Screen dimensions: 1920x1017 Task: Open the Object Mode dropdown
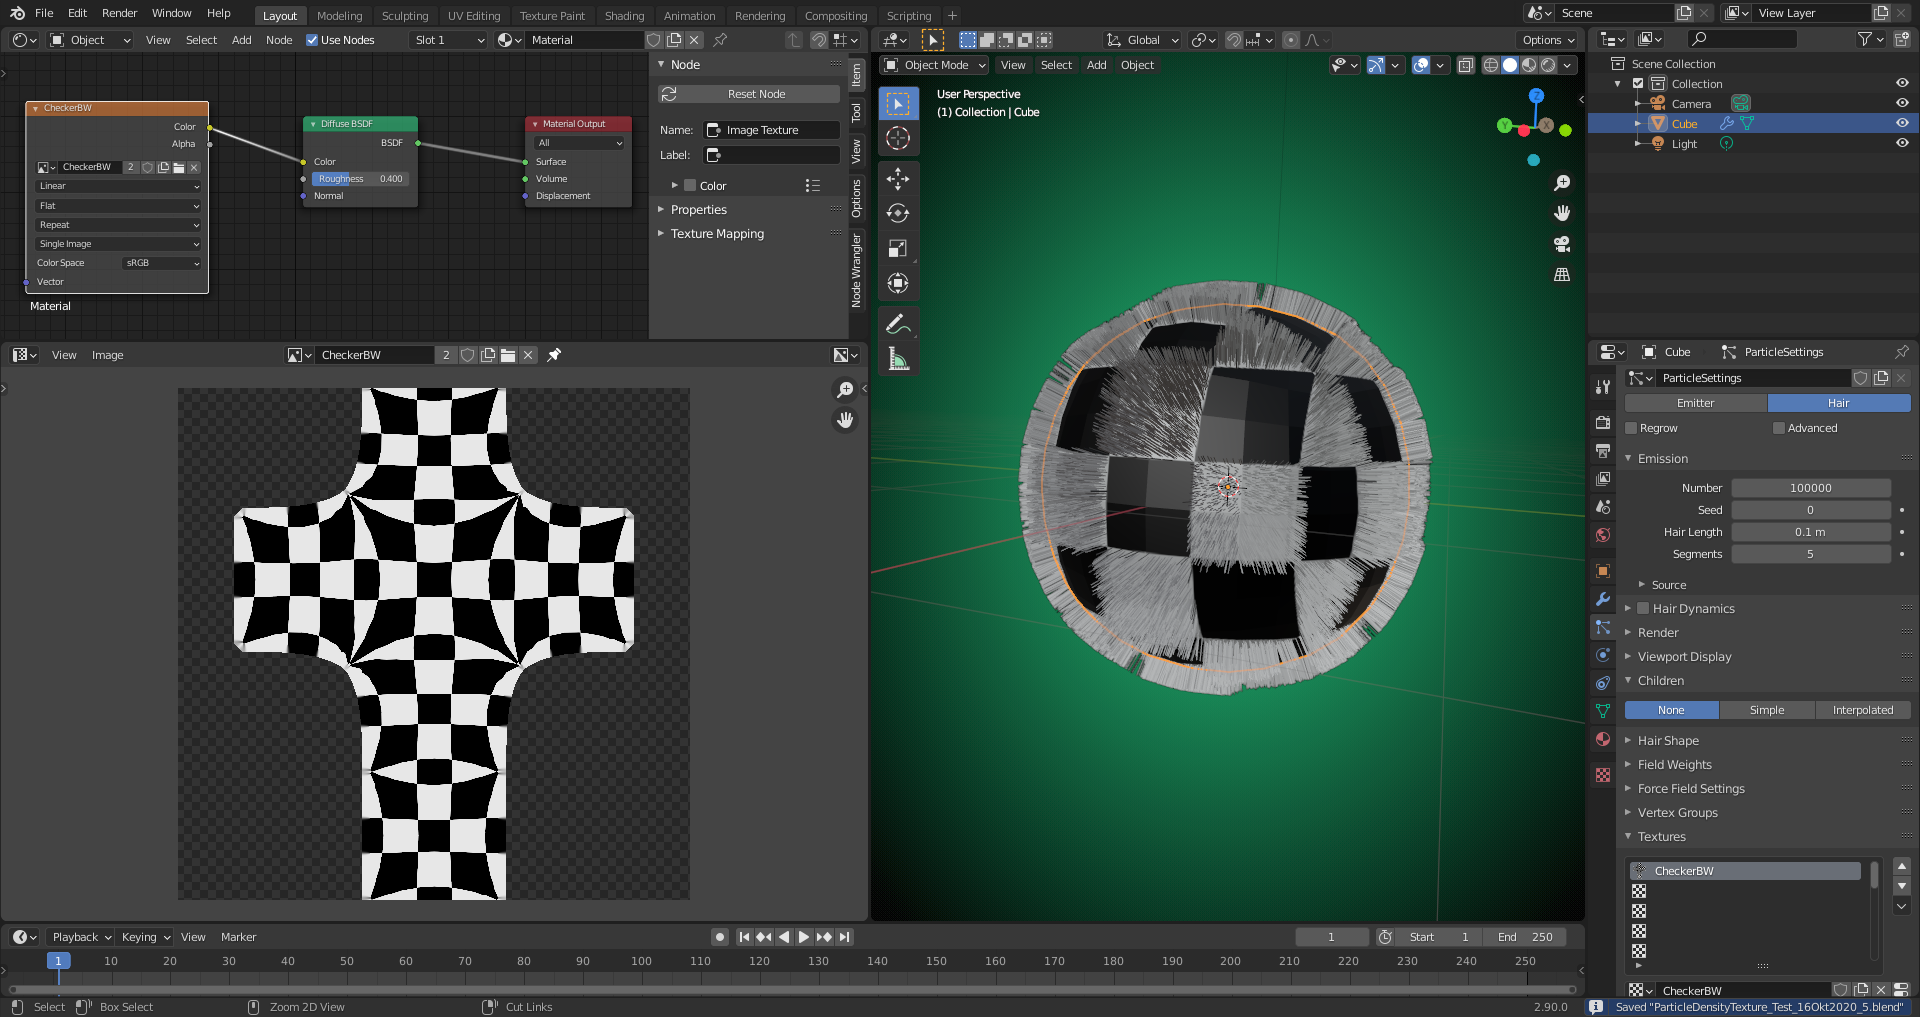tap(935, 65)
